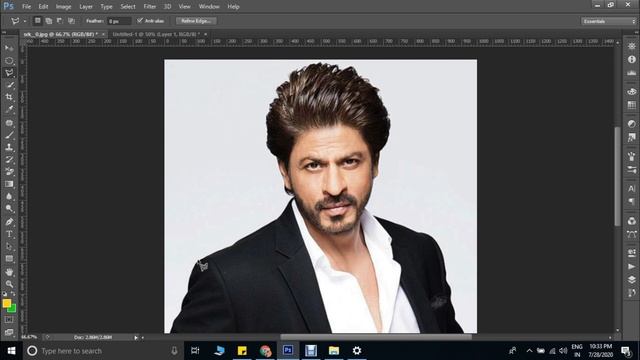Uncheck the Anti-alias checkbox
The image size is (640, 360).
[140, 20]
